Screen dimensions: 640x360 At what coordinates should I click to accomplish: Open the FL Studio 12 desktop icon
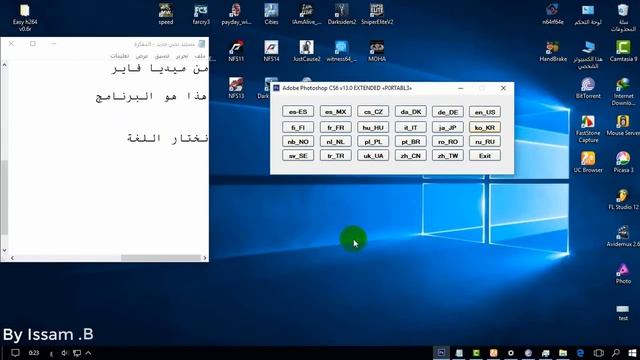point(623,199)
